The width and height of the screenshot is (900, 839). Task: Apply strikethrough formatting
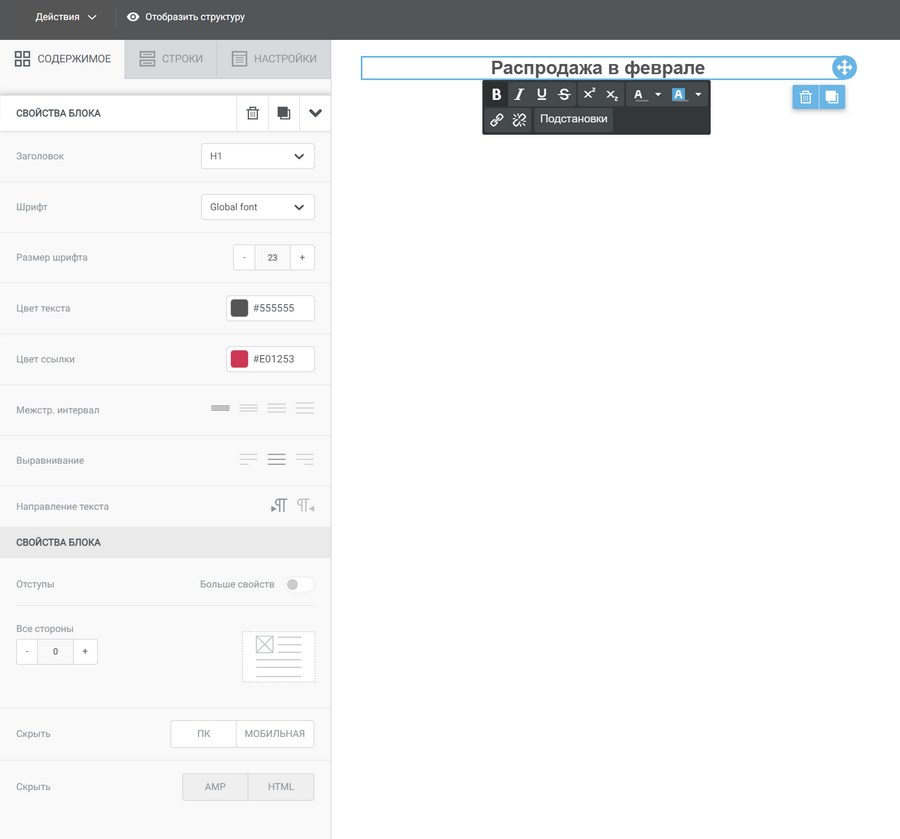click(x=565, y=95)
